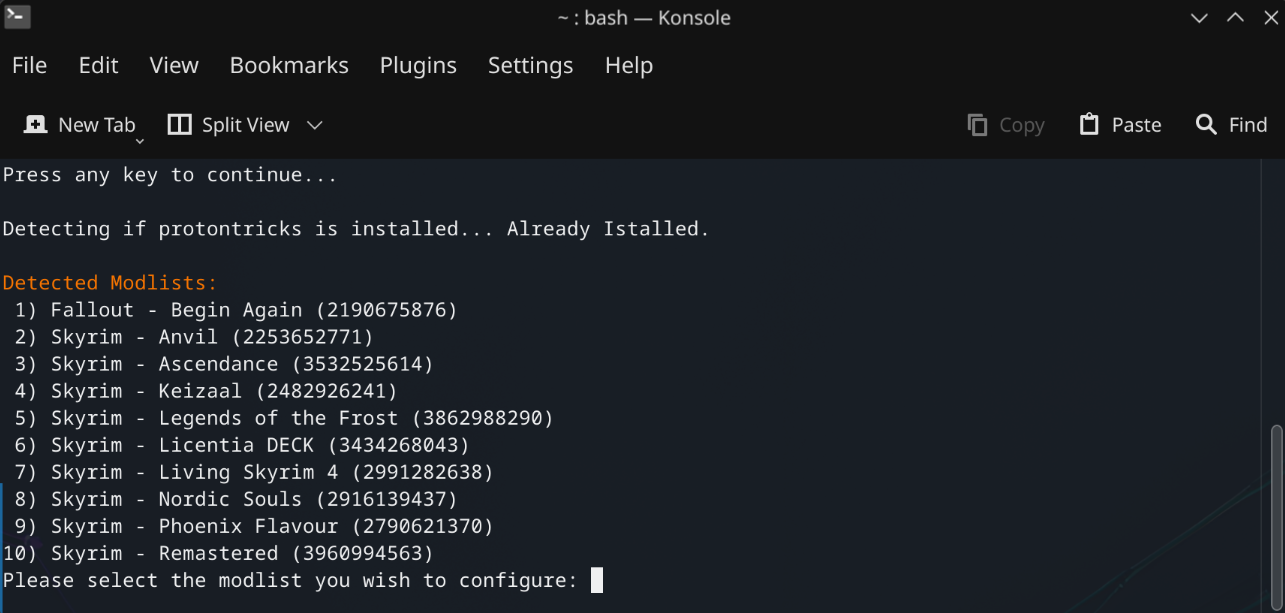Image resolution: width=1285 pixels, height=613 pixels.
Task: Click 'Skyrim - Legends of the Frost' line
Action: pyautogui.click(x=284, y=418)
